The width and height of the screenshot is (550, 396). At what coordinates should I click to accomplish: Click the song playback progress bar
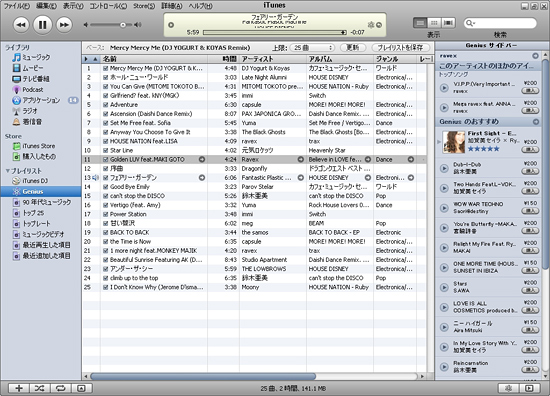[x=275, y=32]
